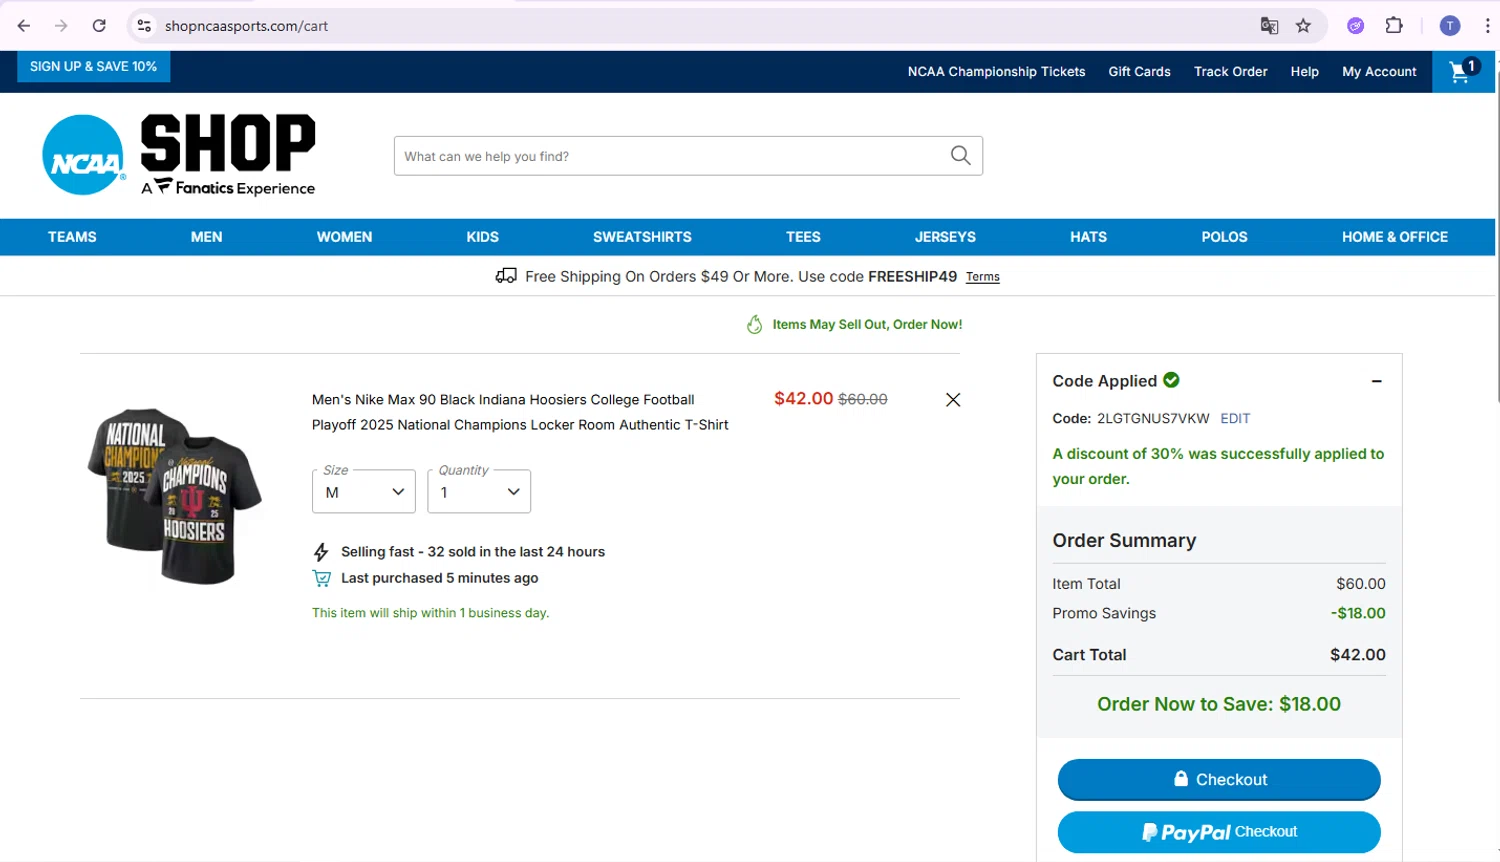The height and width of the screenshot is (862, 1500).
Task: Open the MEN category
Action: [207, 237]
